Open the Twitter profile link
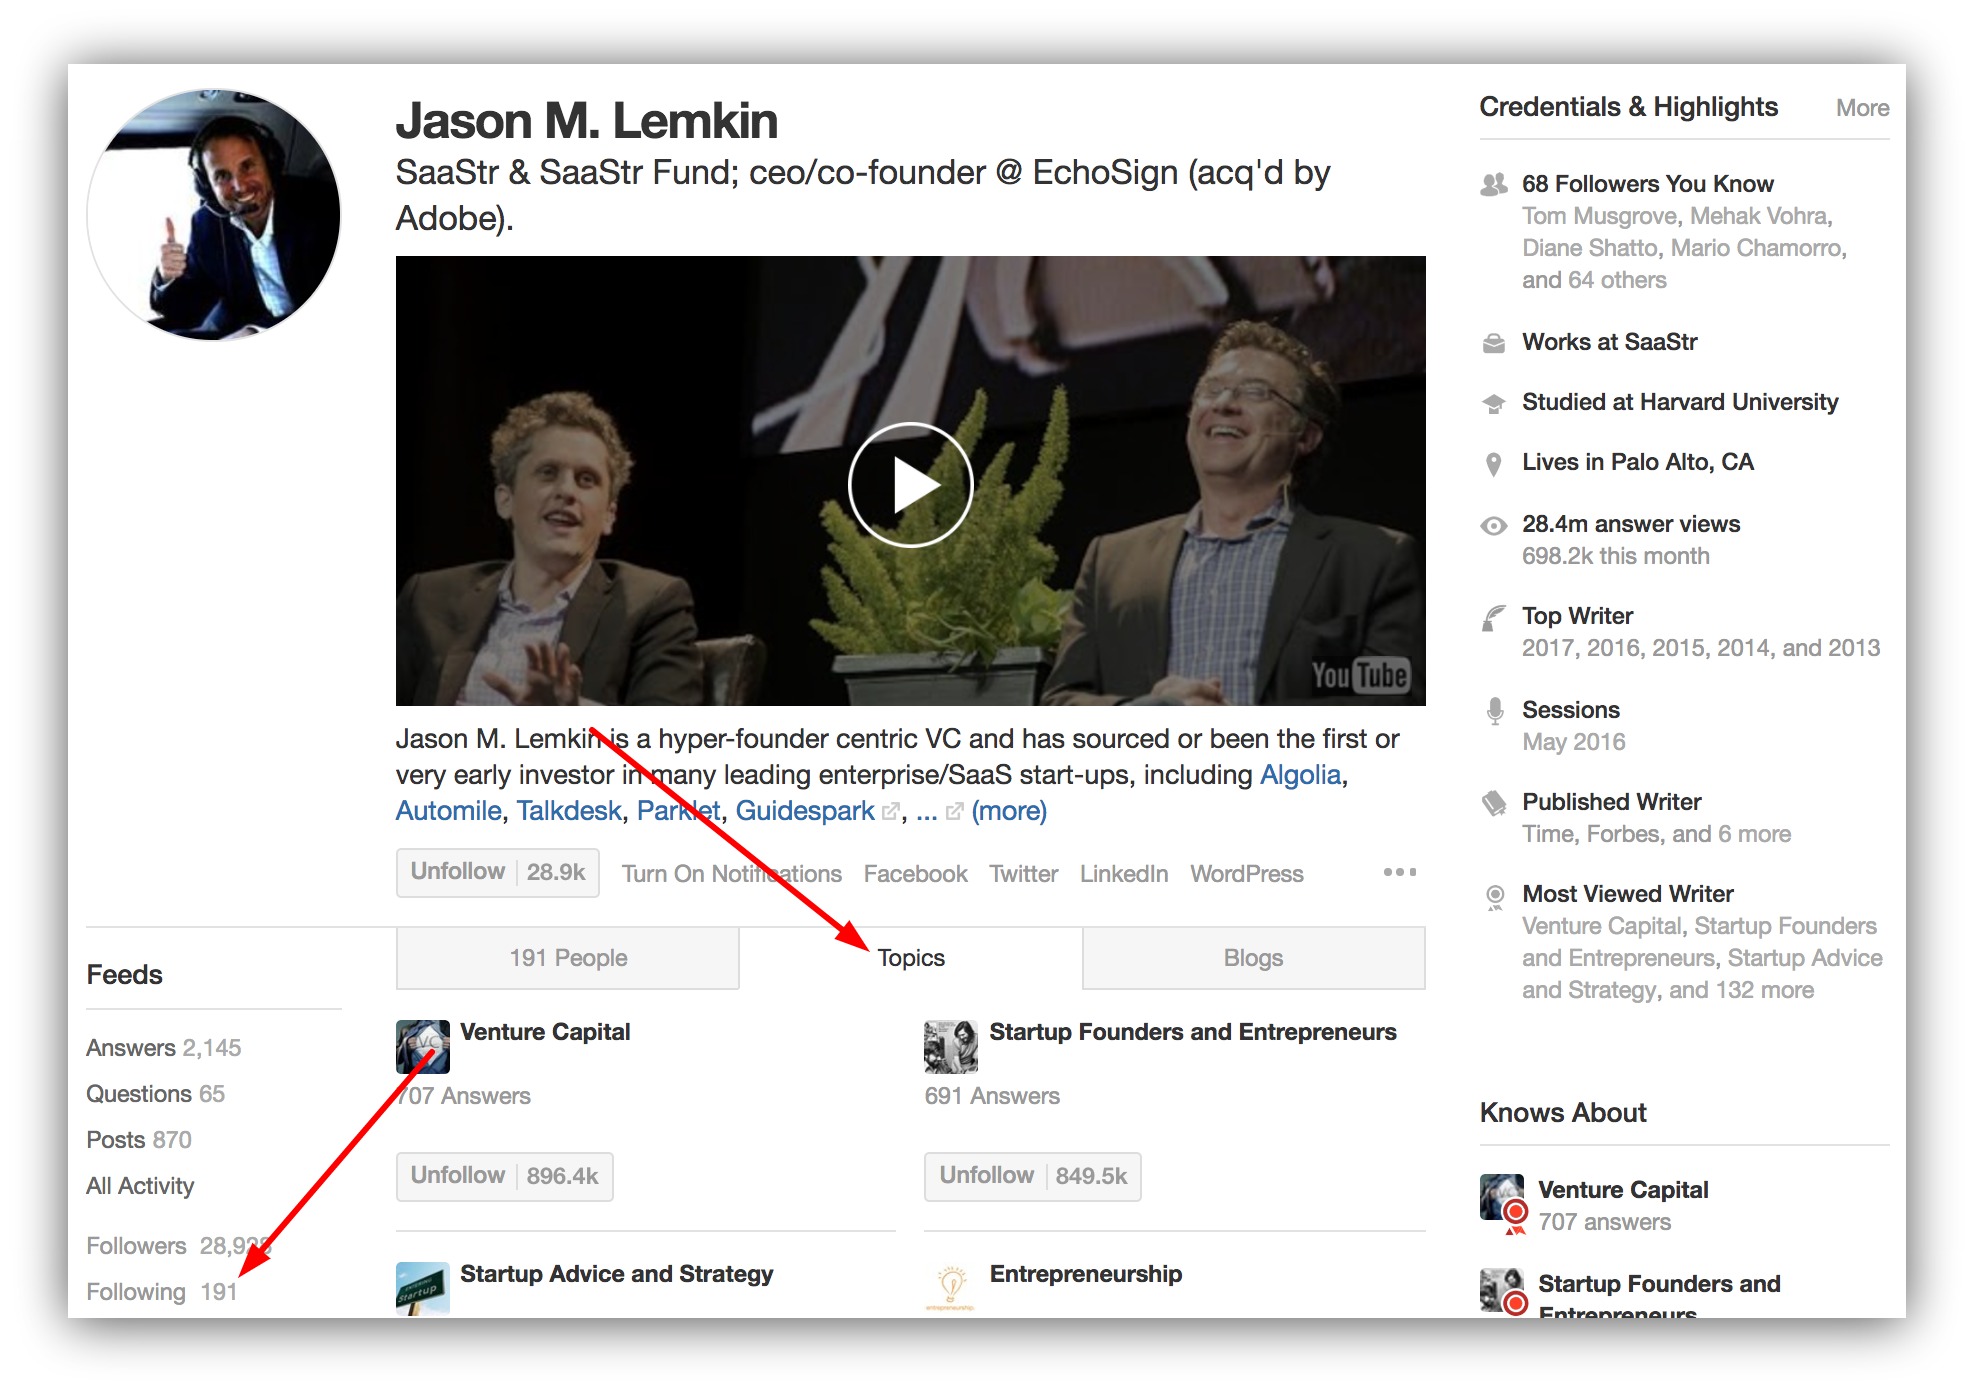 (x=1023, y=873)
